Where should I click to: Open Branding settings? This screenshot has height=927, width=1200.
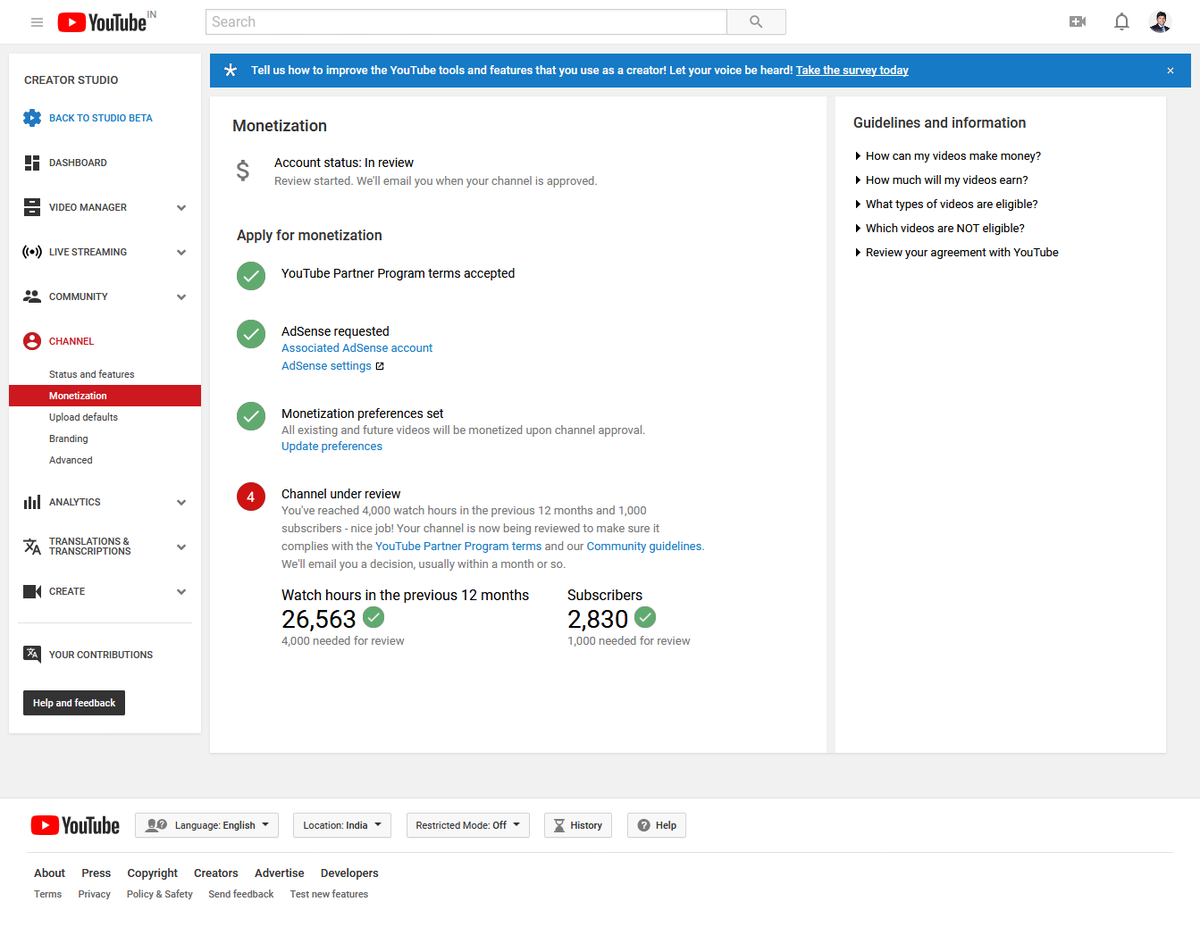coord(68,439)
